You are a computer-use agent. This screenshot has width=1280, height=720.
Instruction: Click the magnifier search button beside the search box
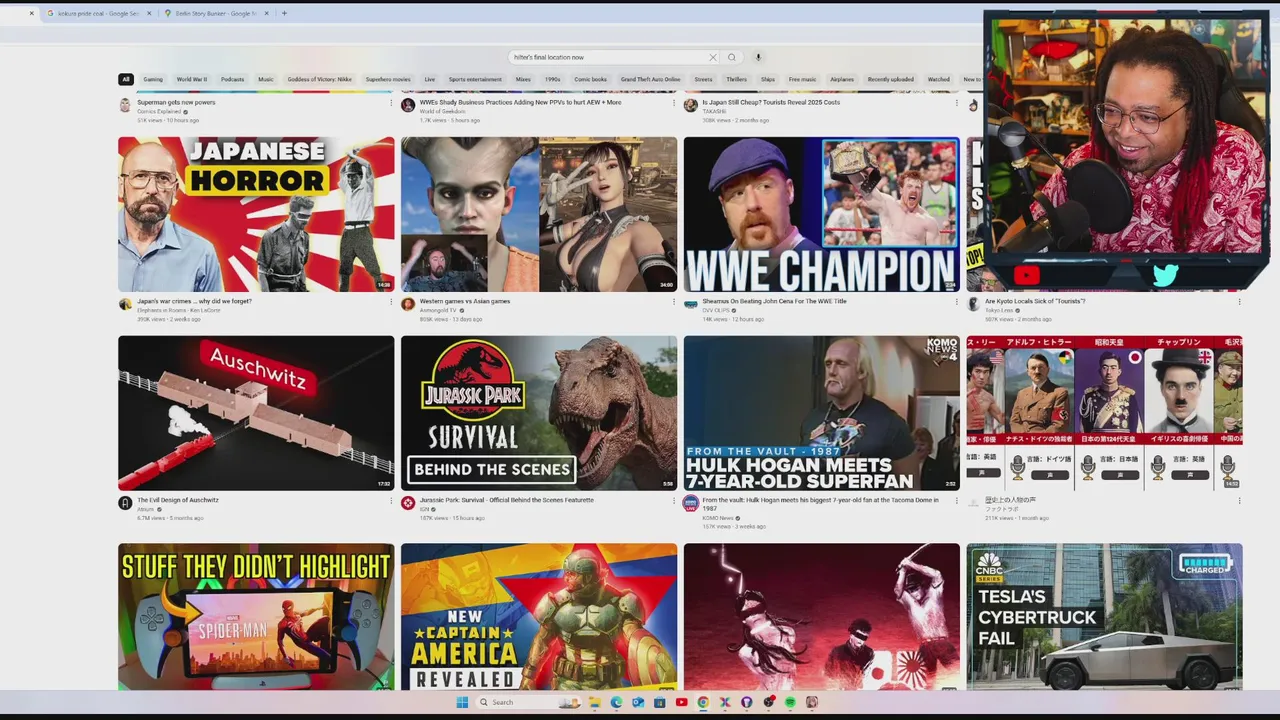pos(732,57)
